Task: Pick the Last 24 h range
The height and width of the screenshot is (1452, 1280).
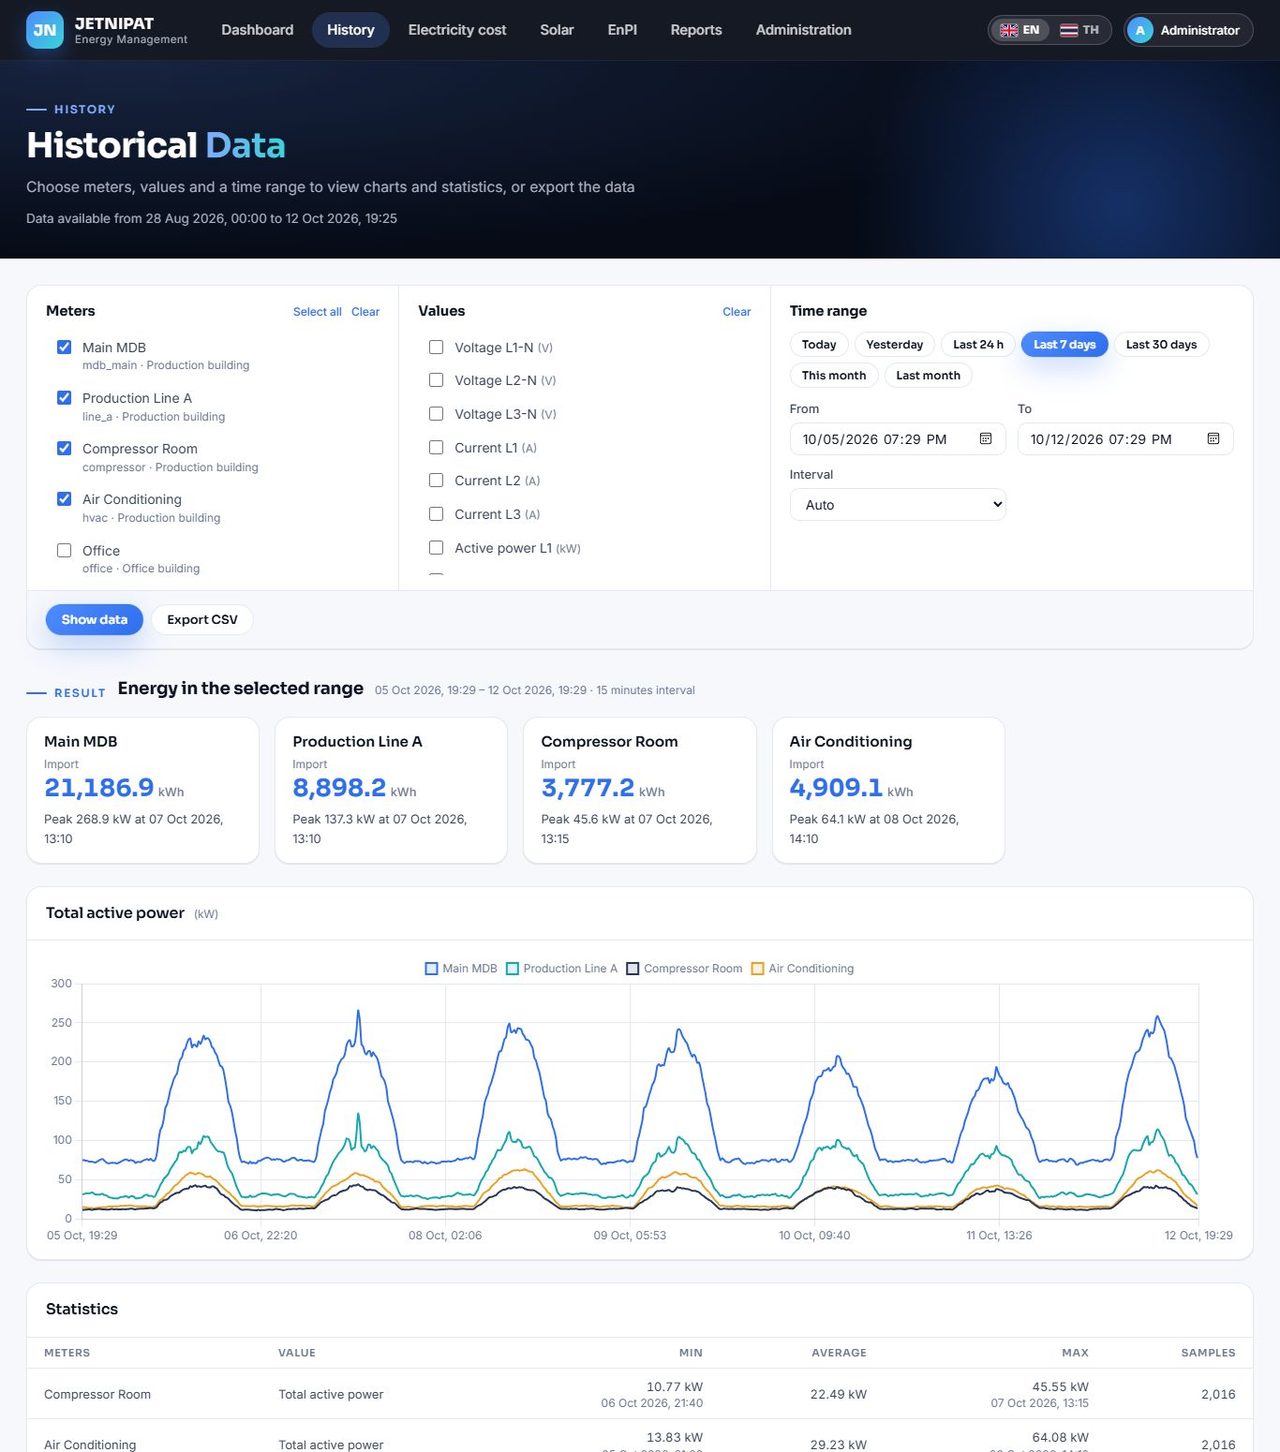Action: [x=978, y=345]
